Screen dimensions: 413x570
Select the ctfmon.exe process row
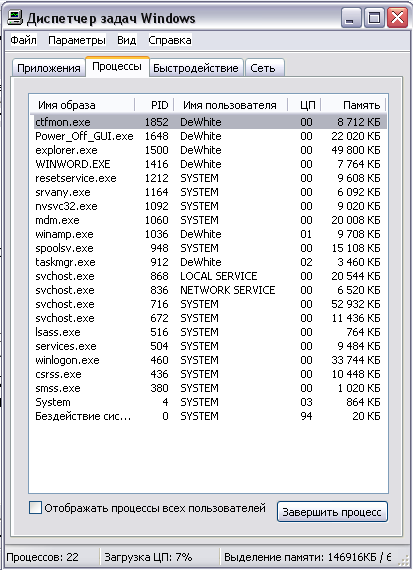210,122
